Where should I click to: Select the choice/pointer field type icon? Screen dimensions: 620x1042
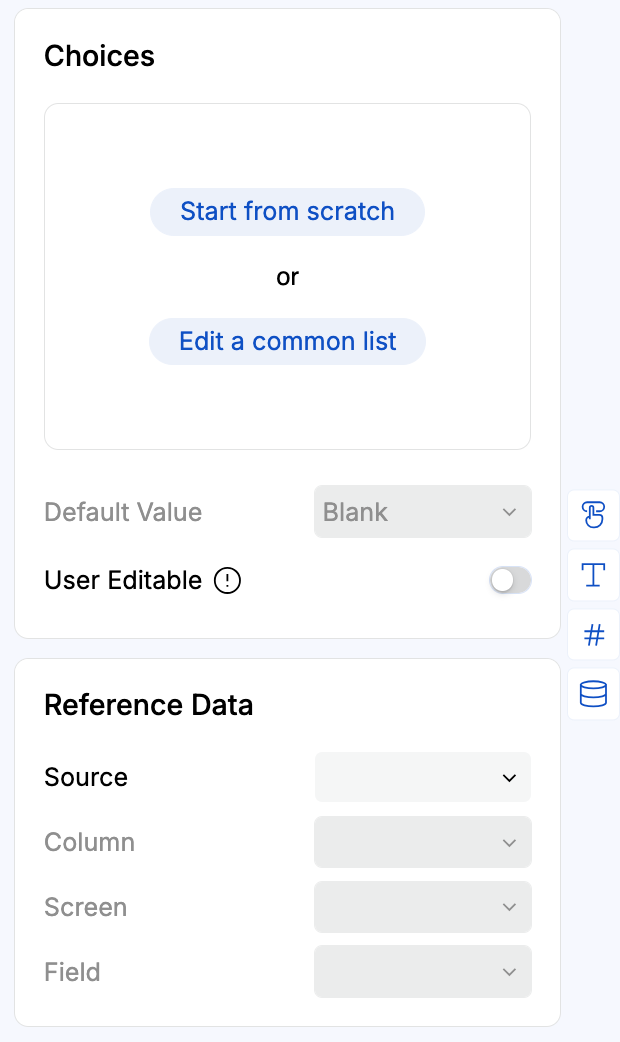593,515
